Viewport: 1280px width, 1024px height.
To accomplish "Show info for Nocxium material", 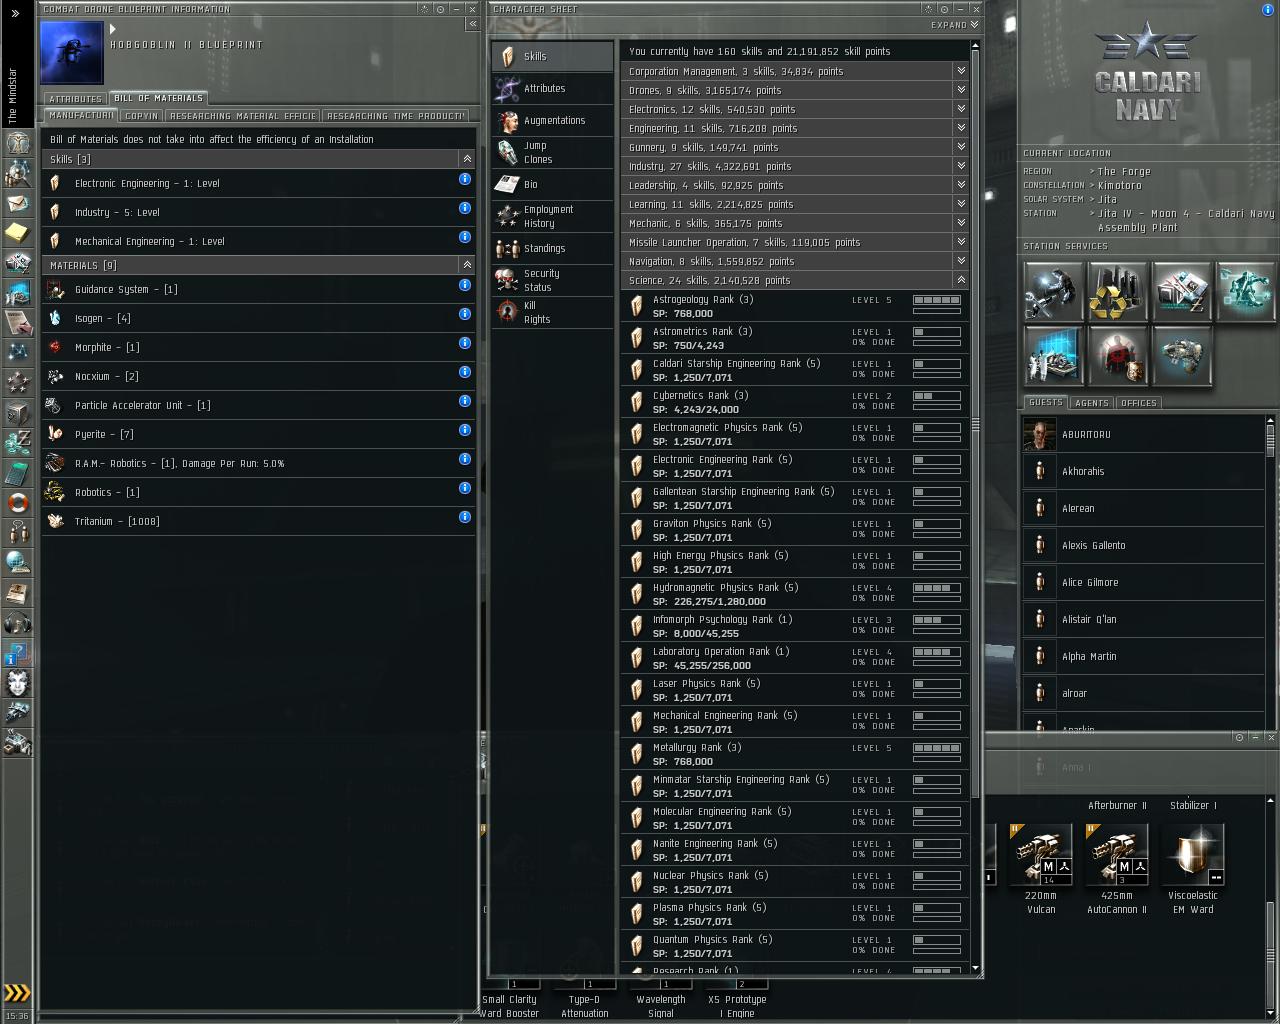I will [465, 372].
